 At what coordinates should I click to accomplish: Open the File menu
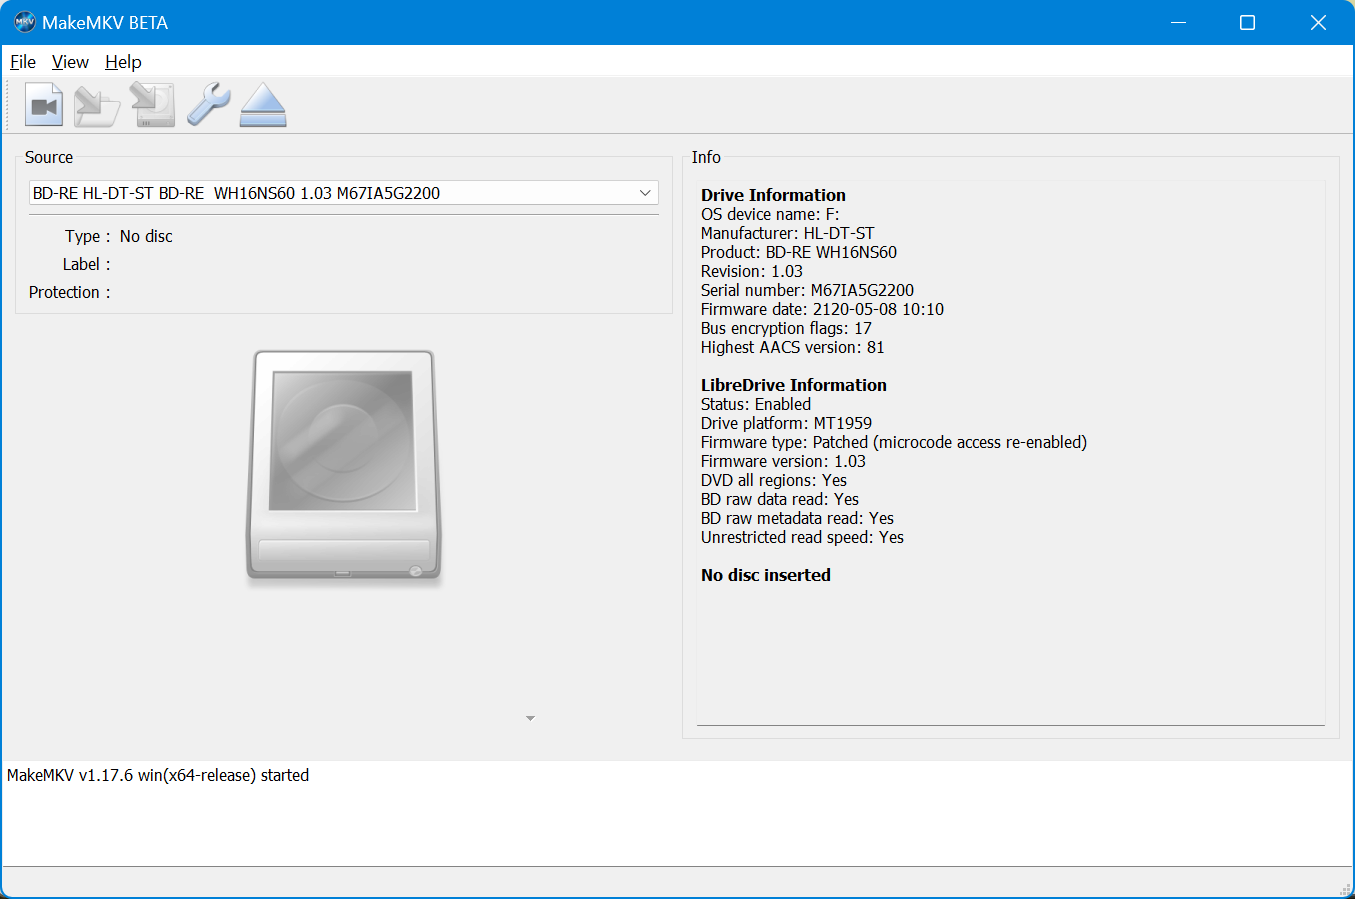[23, 62]
